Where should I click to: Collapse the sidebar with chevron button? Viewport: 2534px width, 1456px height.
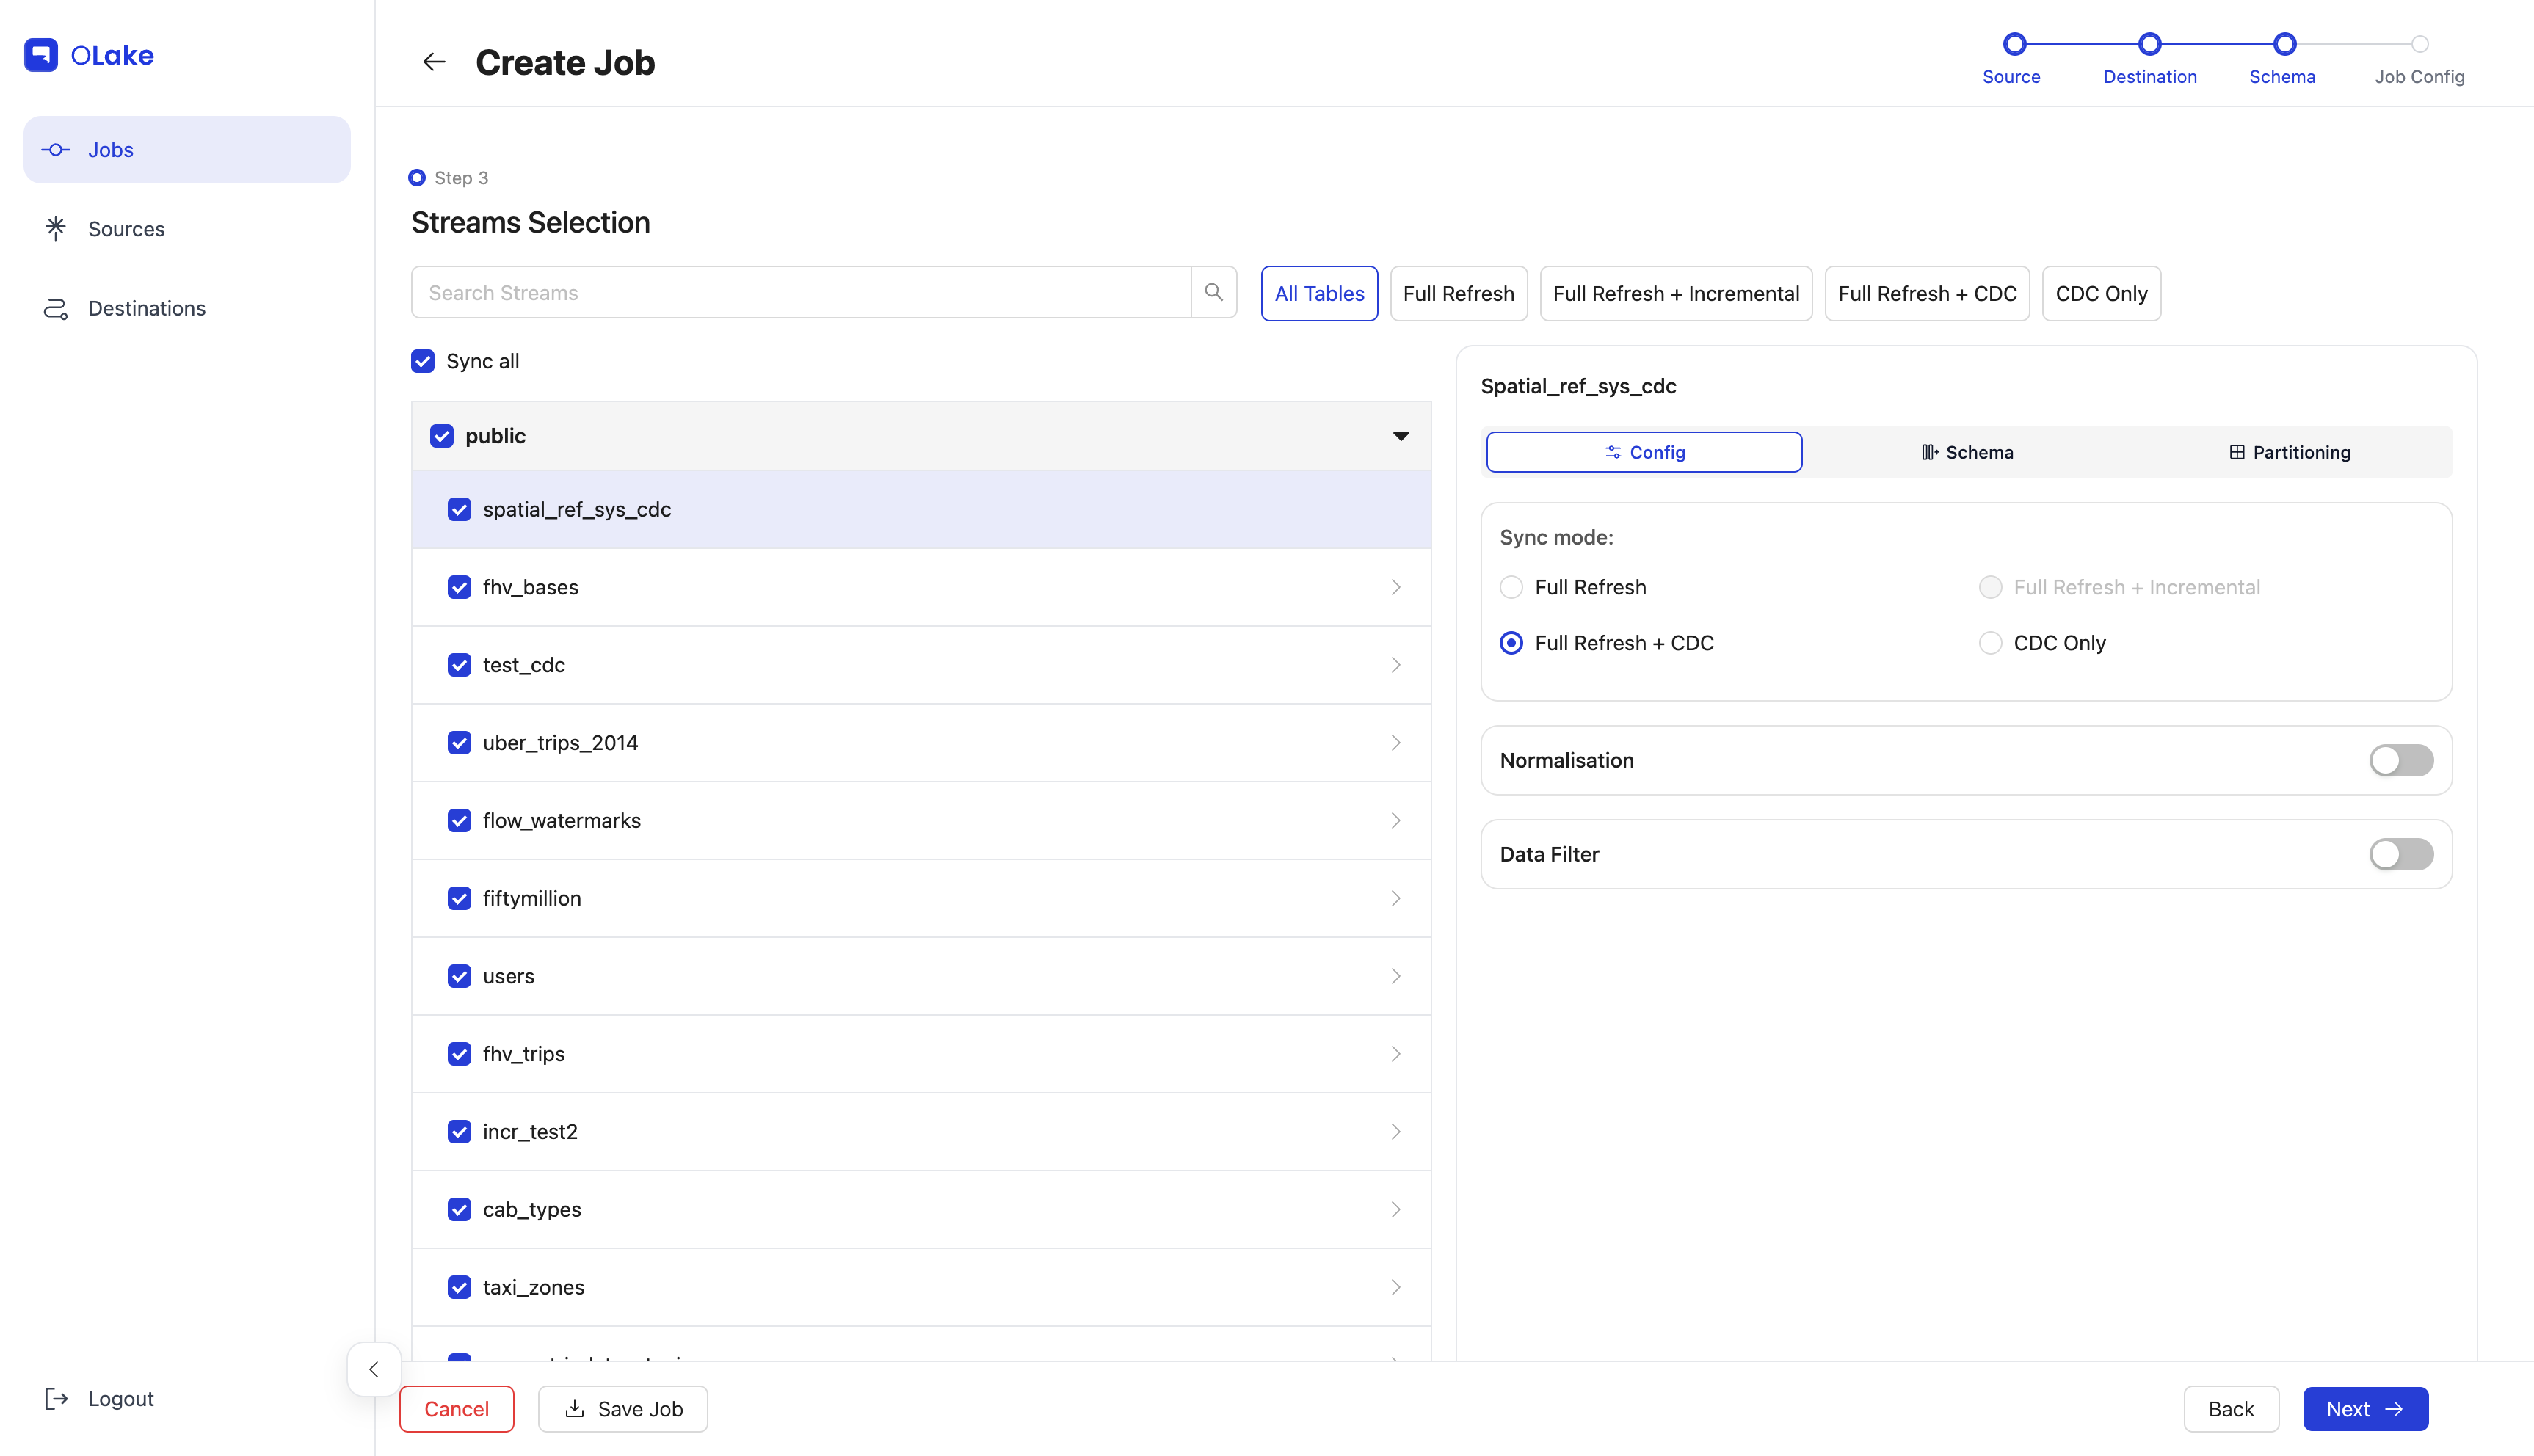(374, 1369)
